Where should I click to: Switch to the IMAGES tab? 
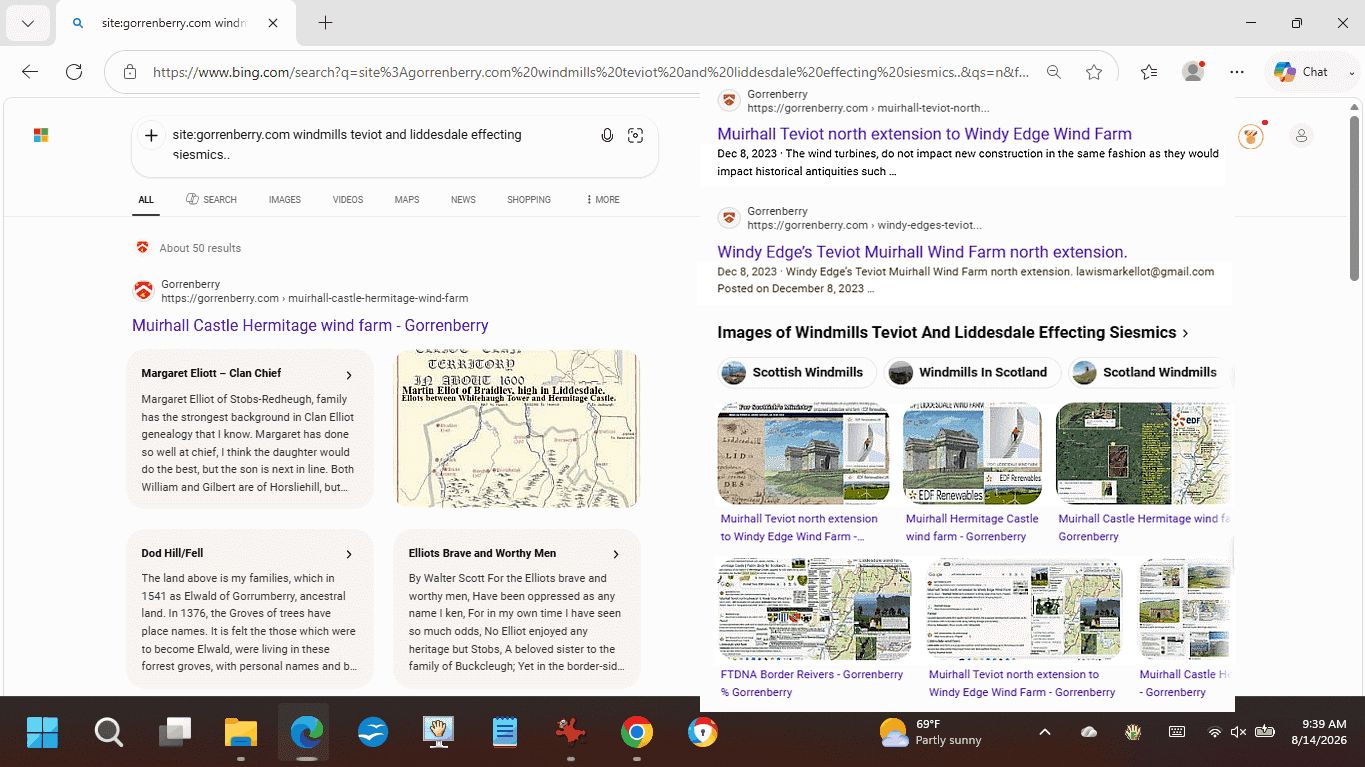coord(285,200)
